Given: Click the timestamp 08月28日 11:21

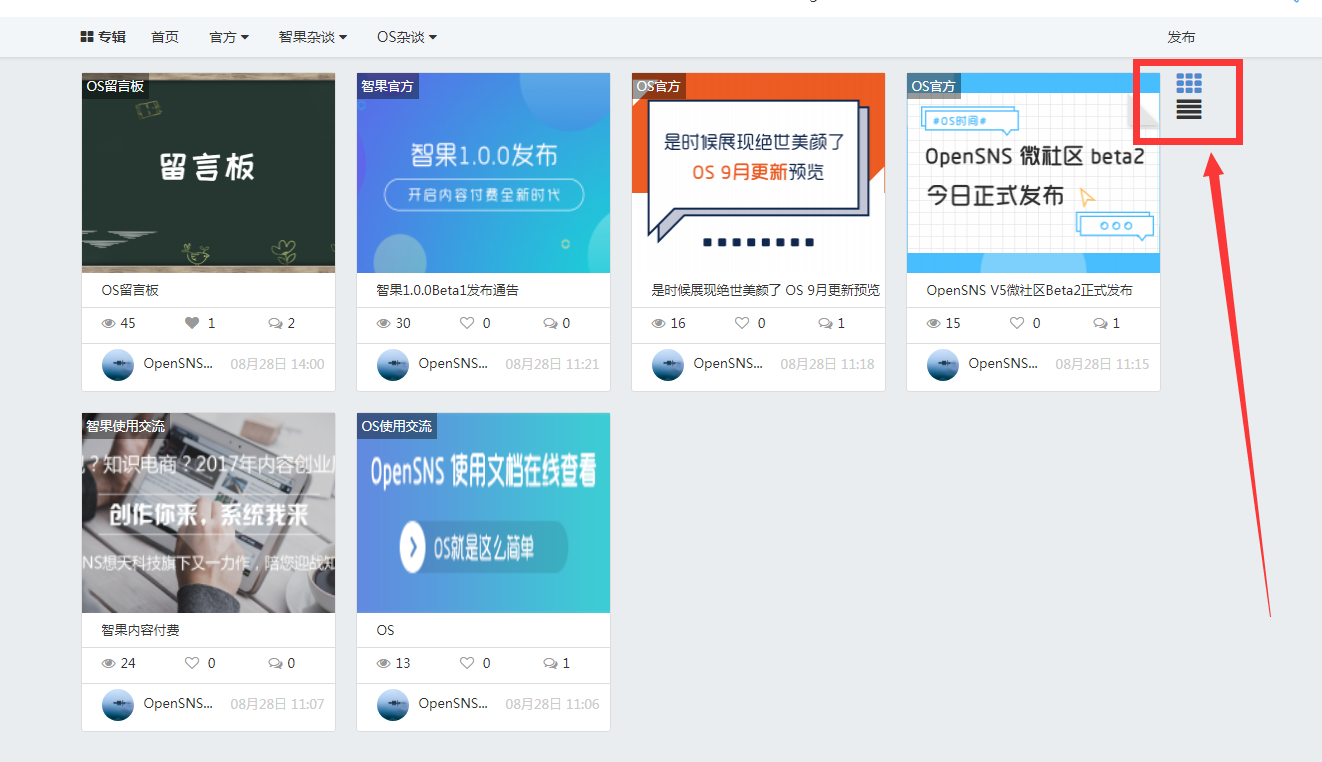Looking at the screenshot, I should click(552, 364).
